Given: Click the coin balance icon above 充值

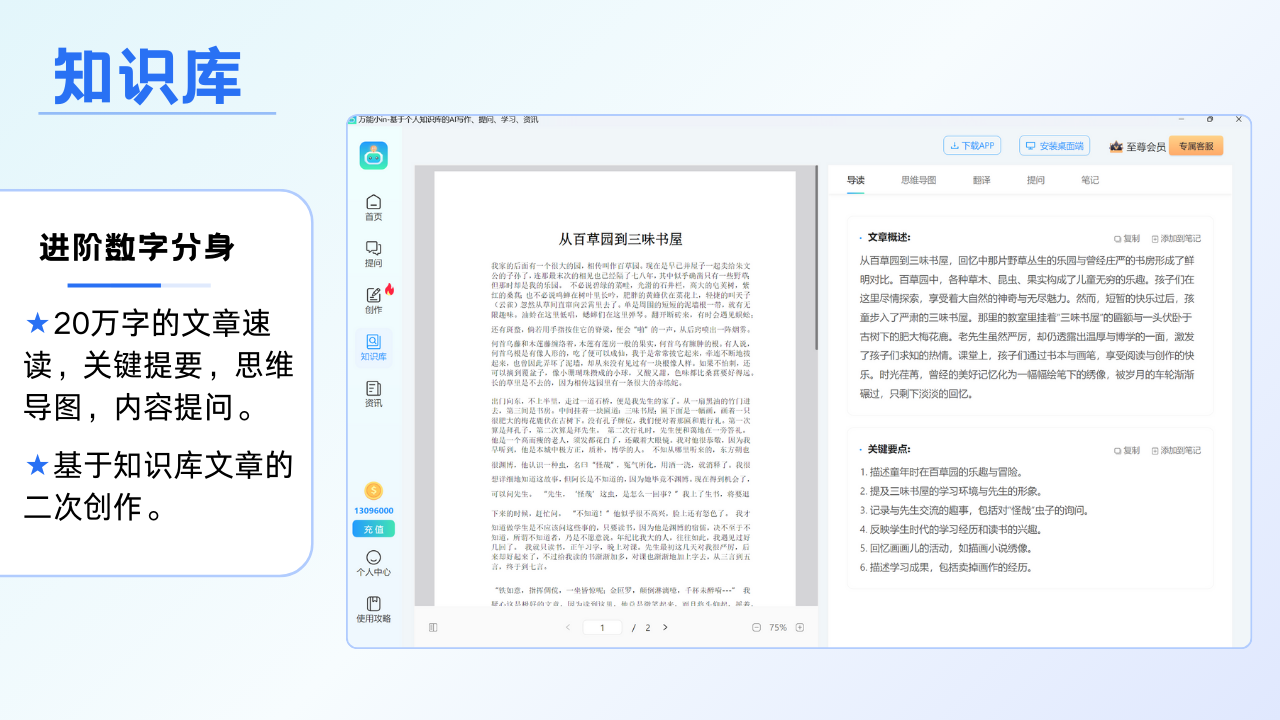Looking at the screenshot, I should 374,491.
